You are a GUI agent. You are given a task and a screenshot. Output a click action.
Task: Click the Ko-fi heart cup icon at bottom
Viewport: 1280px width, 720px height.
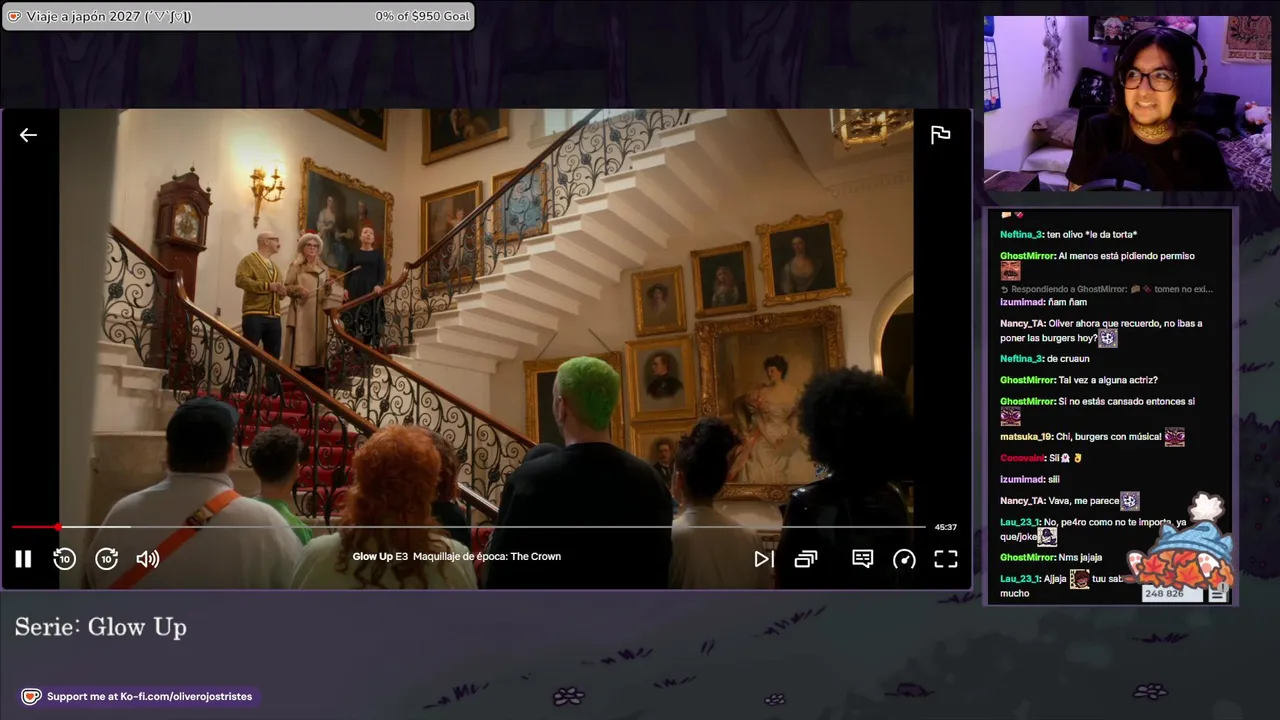[31, 696]
